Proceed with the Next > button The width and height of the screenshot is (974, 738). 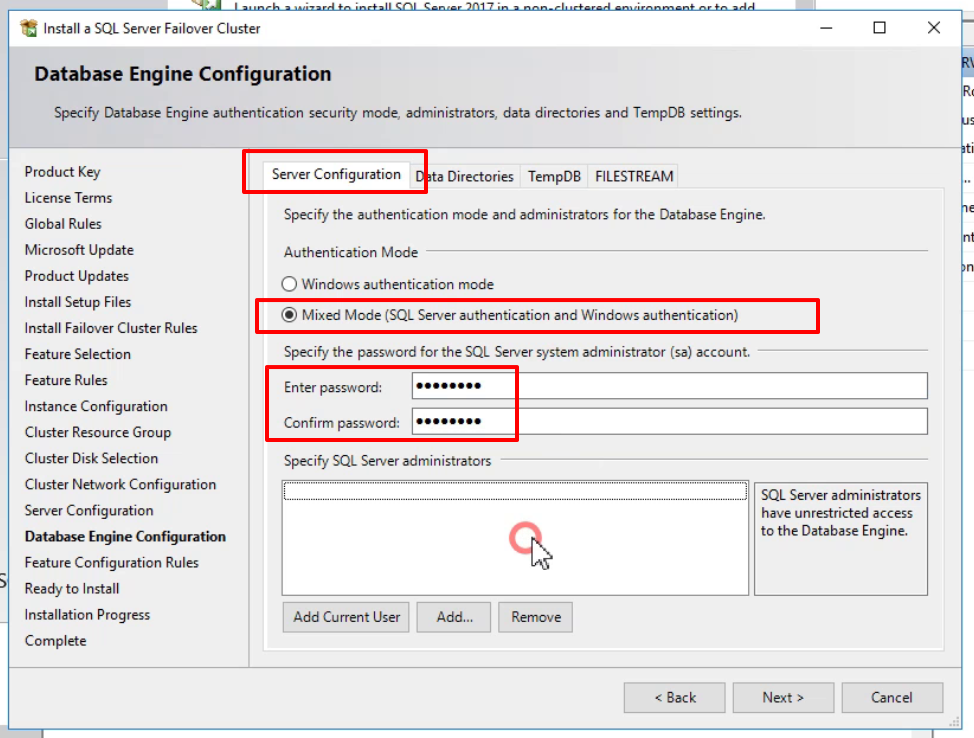pos(783,698)
